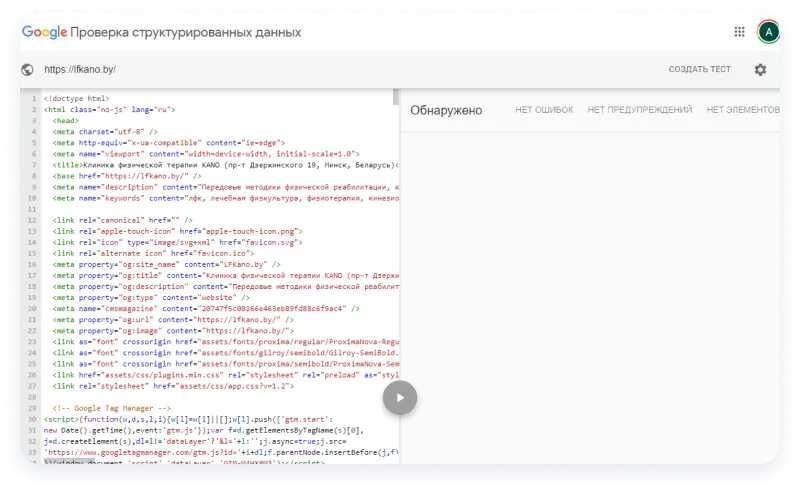Click the meta charset="utf-8" line

click(x=105, y=132)
